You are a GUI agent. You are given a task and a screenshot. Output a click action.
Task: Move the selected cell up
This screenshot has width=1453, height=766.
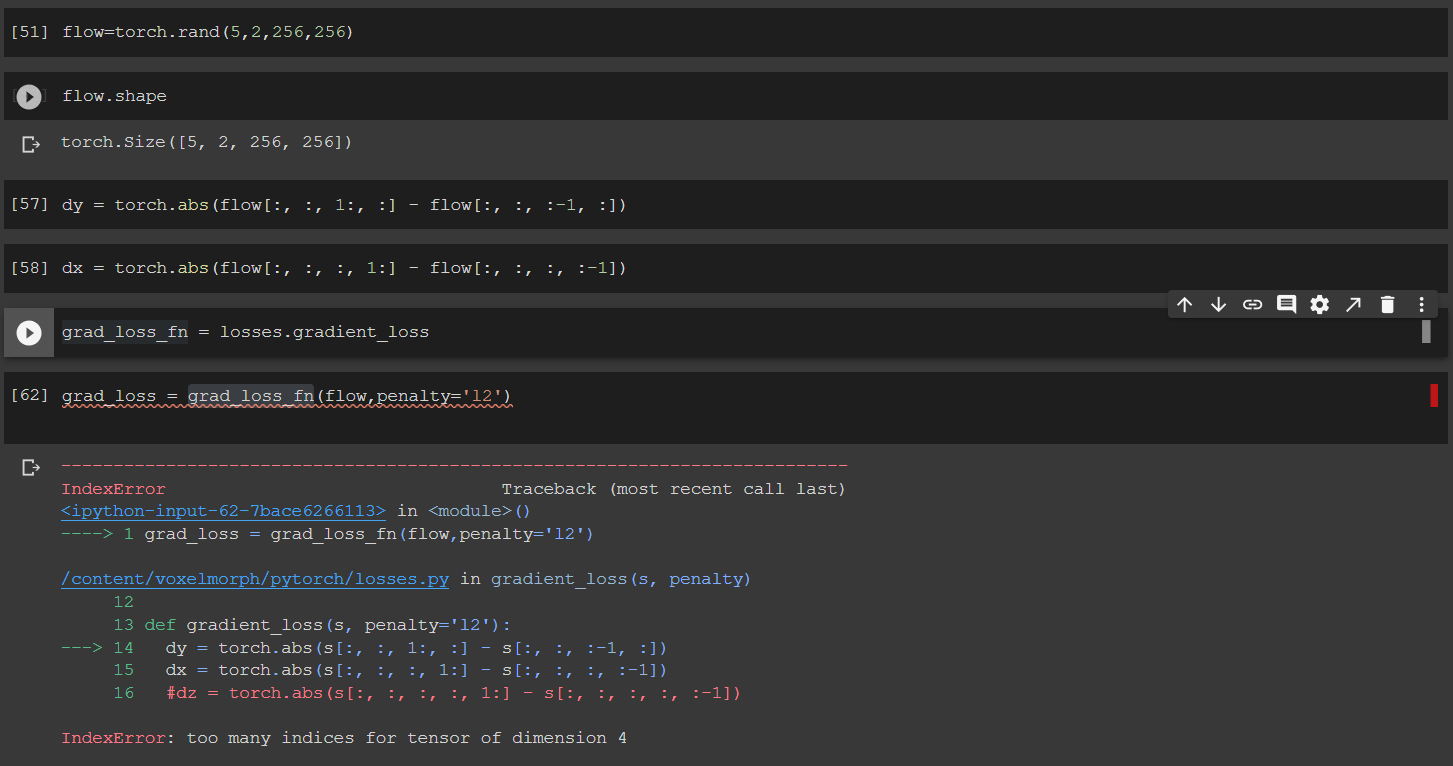(x=1184, y=304)
